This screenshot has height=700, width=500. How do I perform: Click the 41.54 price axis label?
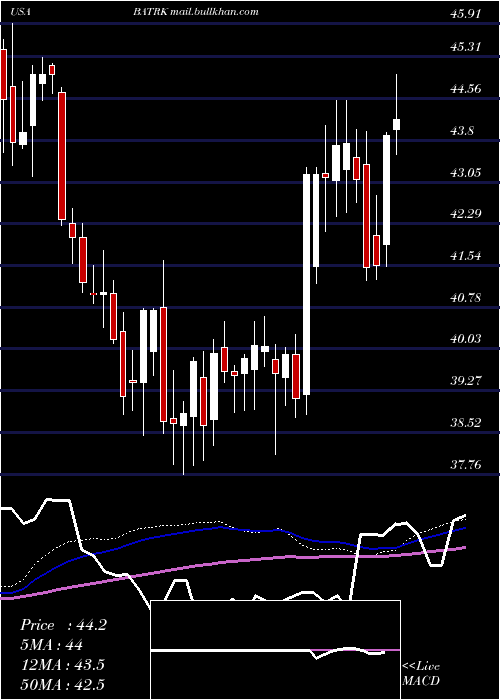coord(466,256)
